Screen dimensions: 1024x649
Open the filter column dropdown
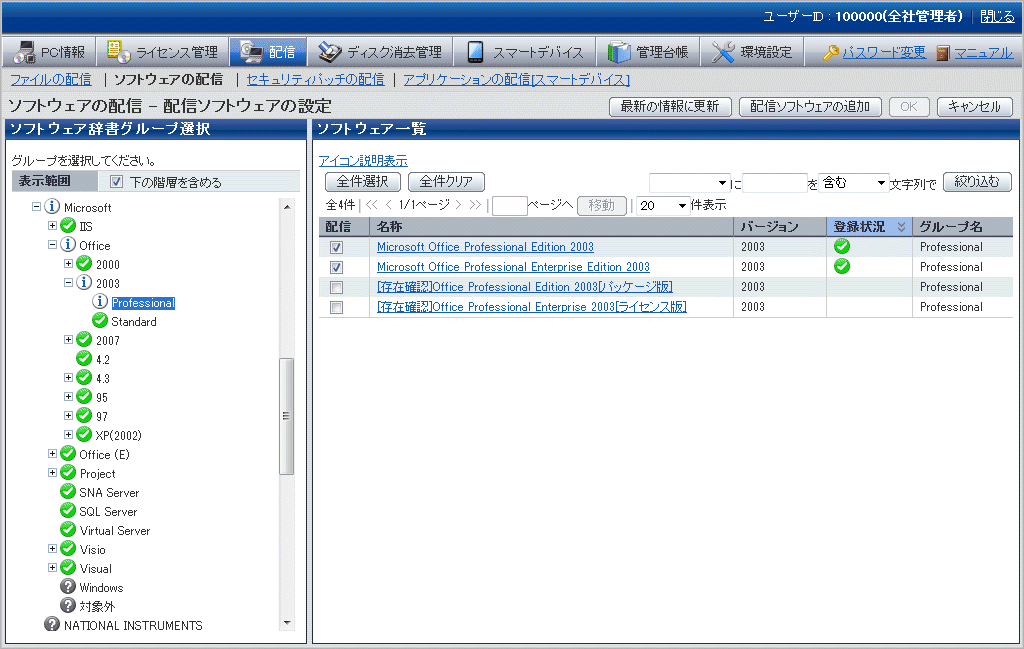pos(689,183)
